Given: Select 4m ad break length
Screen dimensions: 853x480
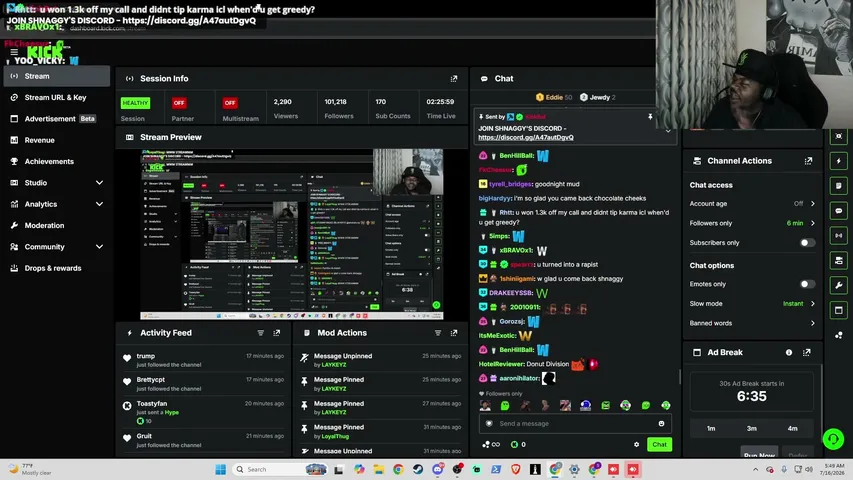Looking at the screenshot, I should (x=792, y=428).
